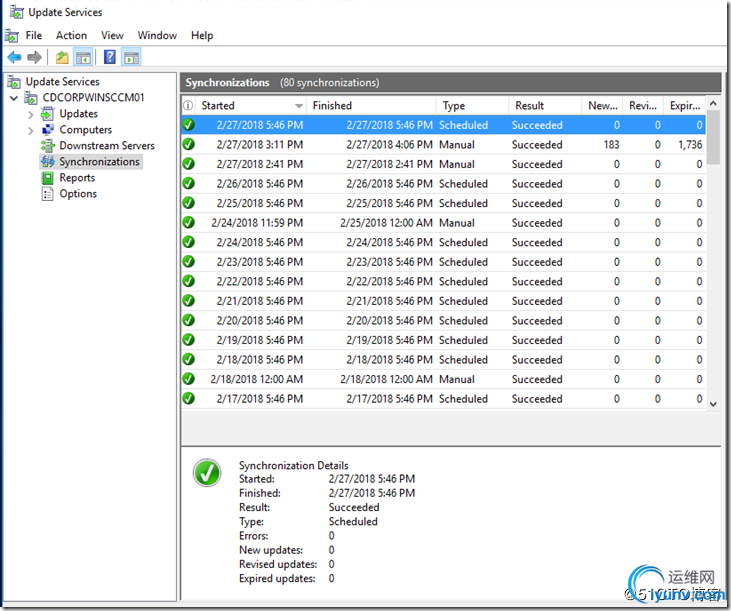The height and width of the screenshot is (611, 731).
Task: Click status icon of 2/20/2018 5:46 PM sync
Action: 188,321
